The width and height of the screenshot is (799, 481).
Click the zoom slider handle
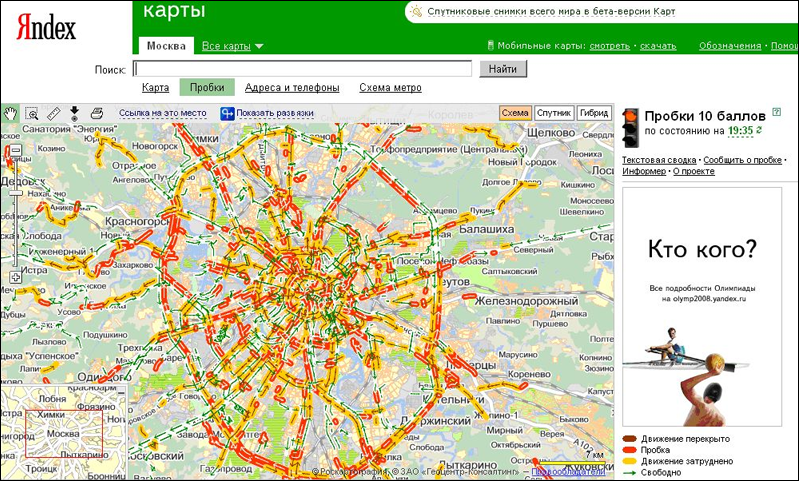tap(16, 193)
